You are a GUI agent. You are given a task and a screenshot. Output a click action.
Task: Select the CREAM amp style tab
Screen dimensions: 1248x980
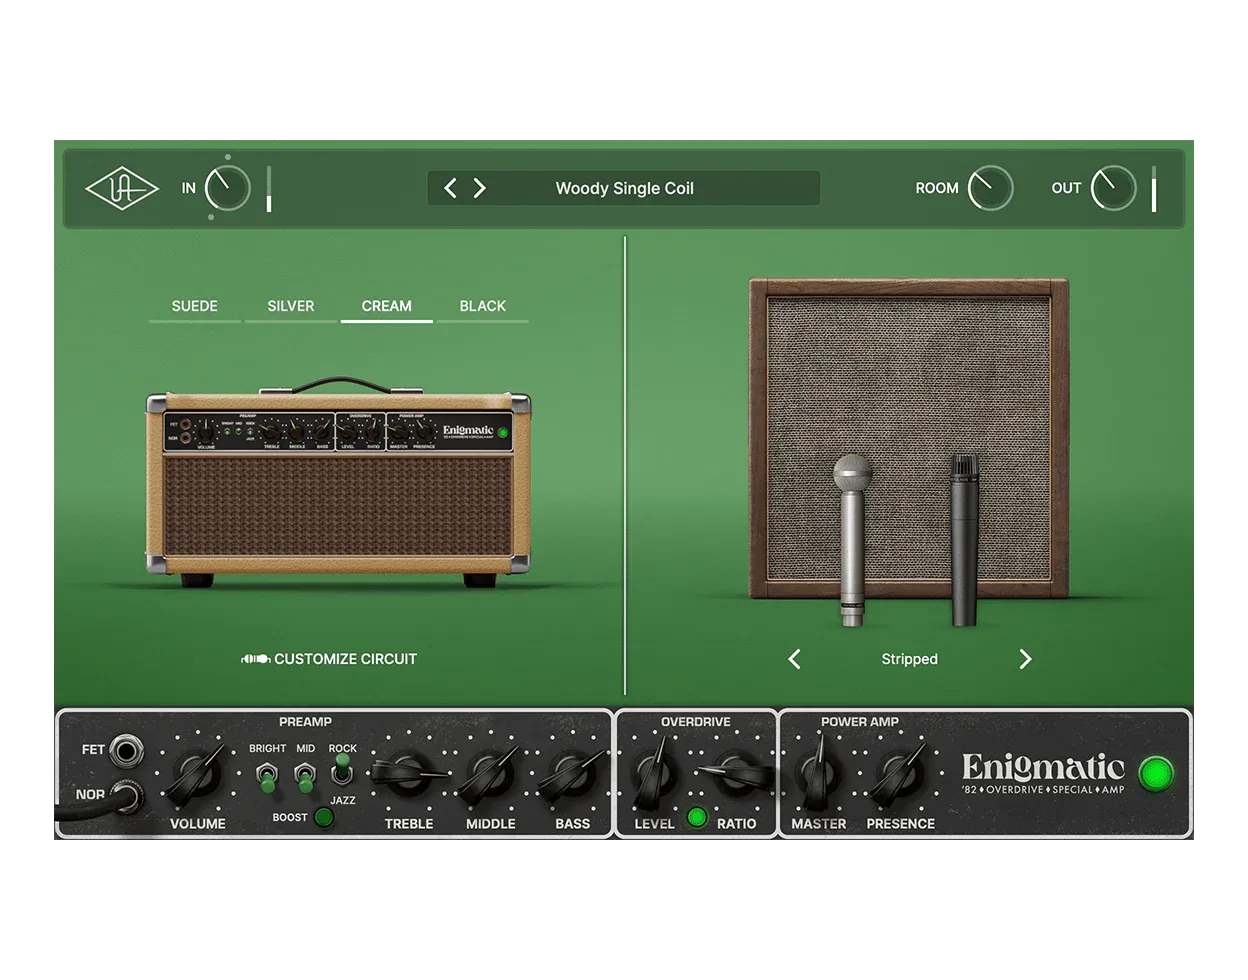[x=387, y=307]
